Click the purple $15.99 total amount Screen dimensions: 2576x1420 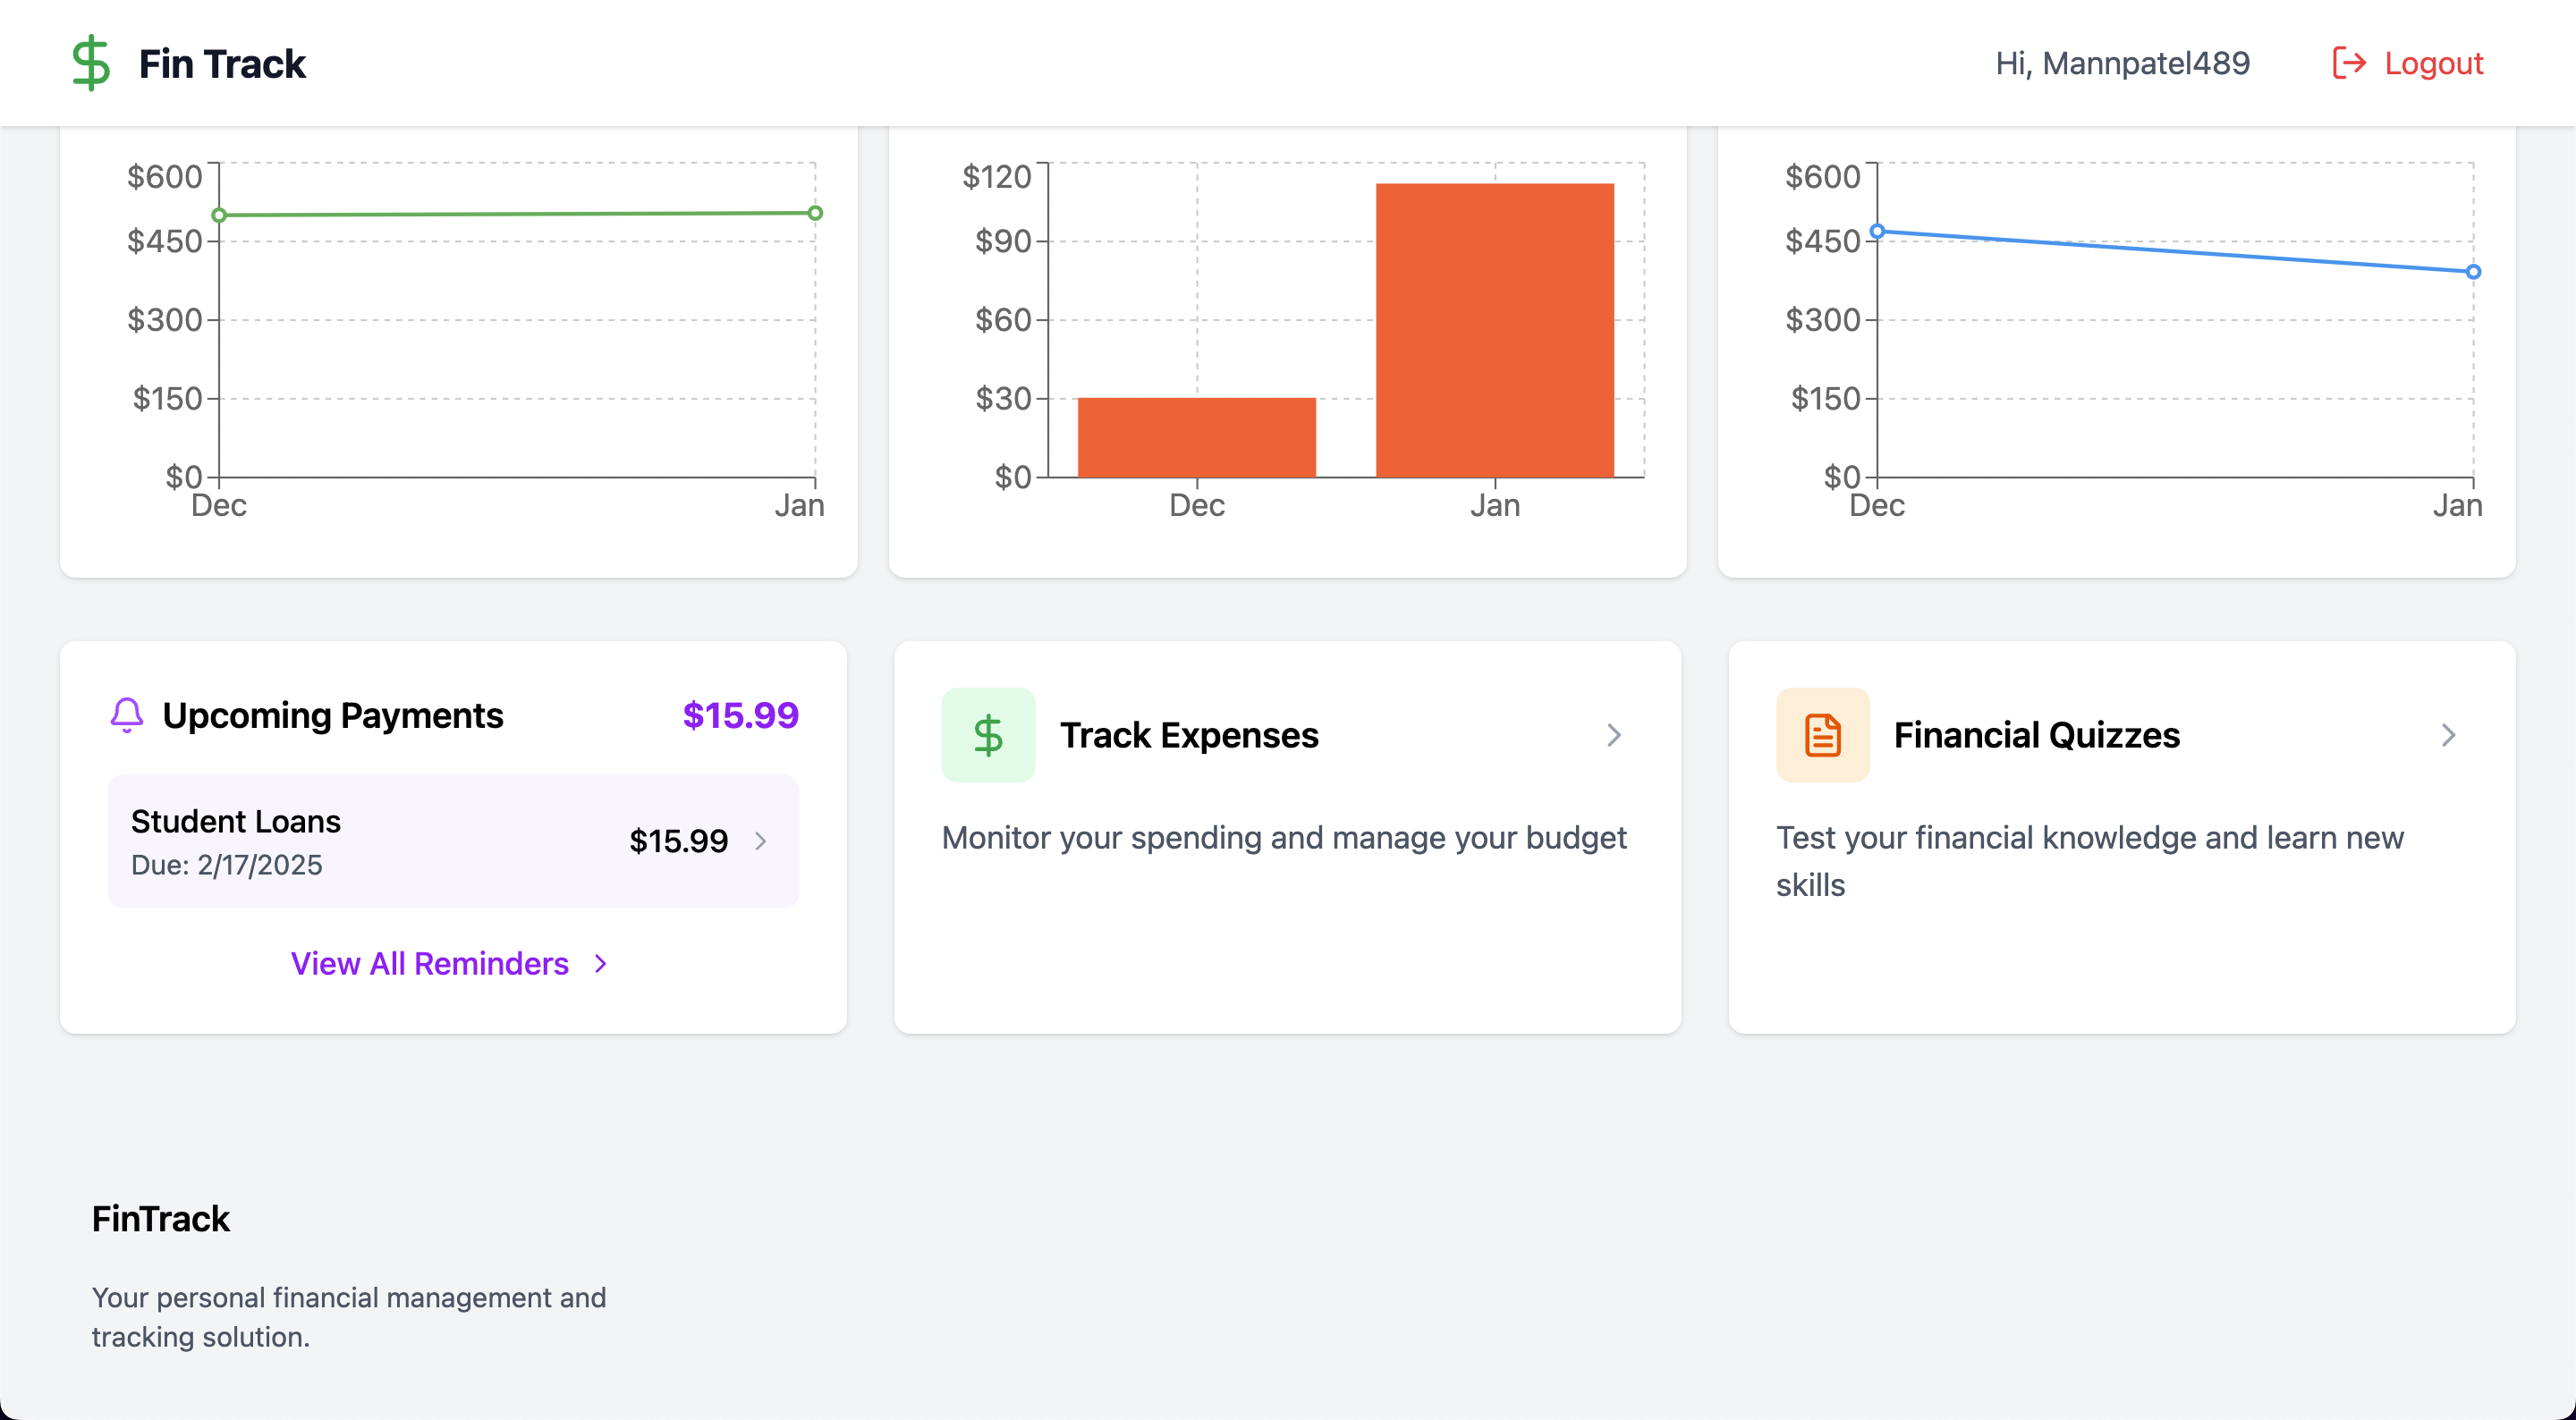point(740,715)
